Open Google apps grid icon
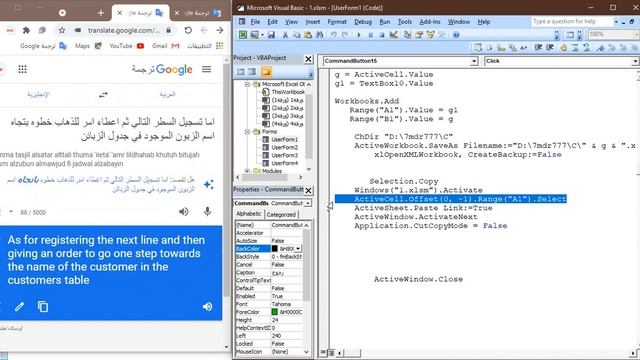Image resolution: width=640 pixels, height=360 pixels. tap(22, 69)
